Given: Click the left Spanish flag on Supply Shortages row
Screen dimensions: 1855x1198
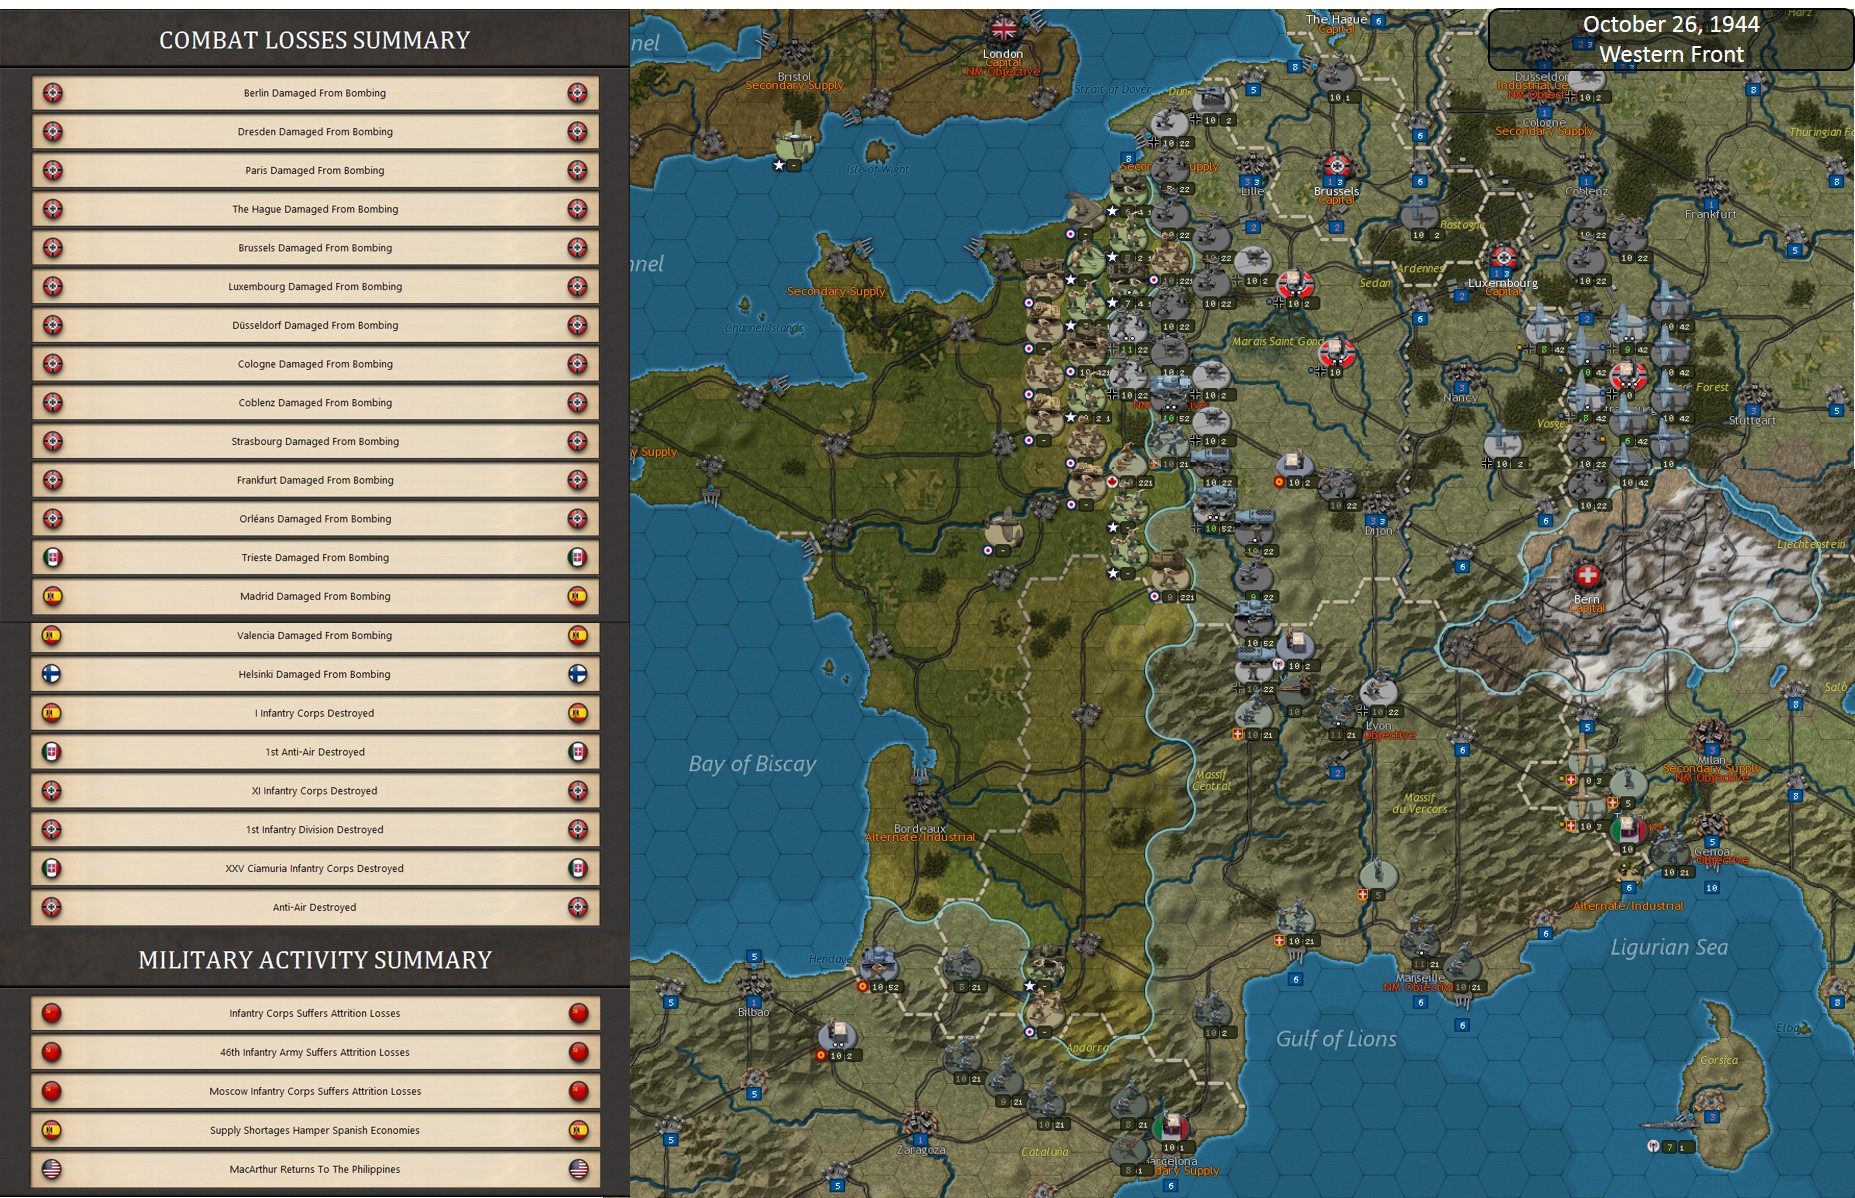Looking at the screenshot, I should [51, 1130].
